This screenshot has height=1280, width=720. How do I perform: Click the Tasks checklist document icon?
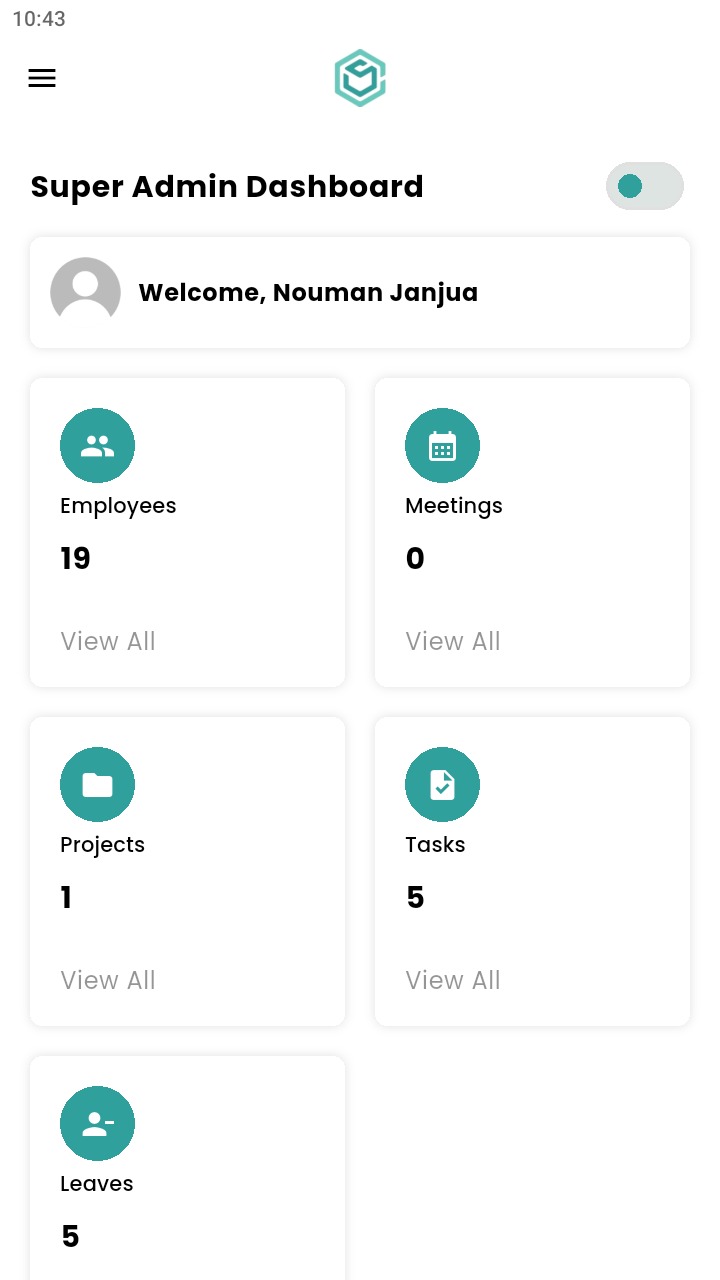click(x=442, y=785)
